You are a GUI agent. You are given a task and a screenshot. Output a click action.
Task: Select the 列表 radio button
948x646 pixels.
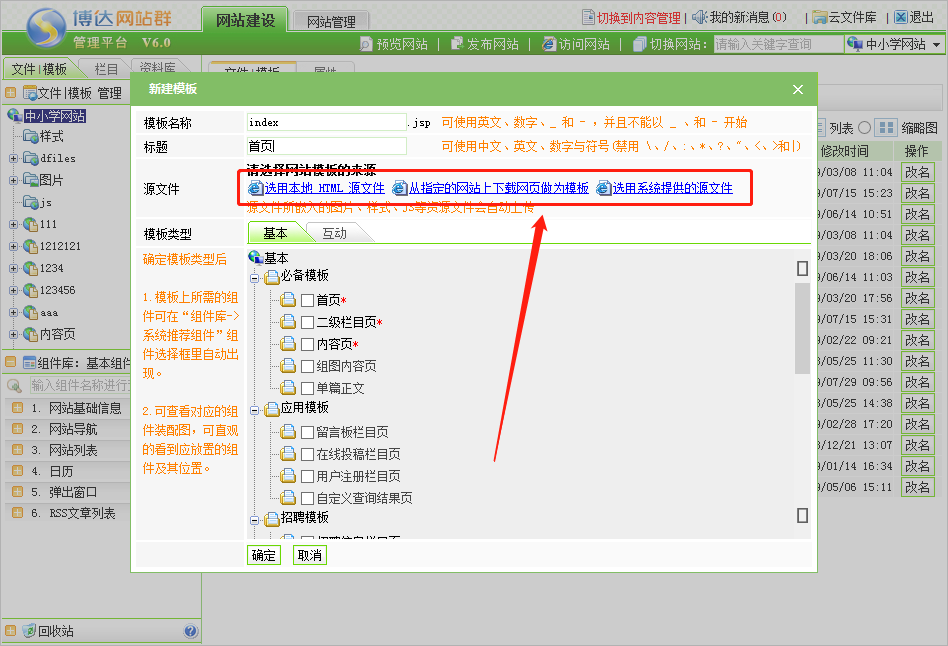pyautogui.click(x=864, y=128)
